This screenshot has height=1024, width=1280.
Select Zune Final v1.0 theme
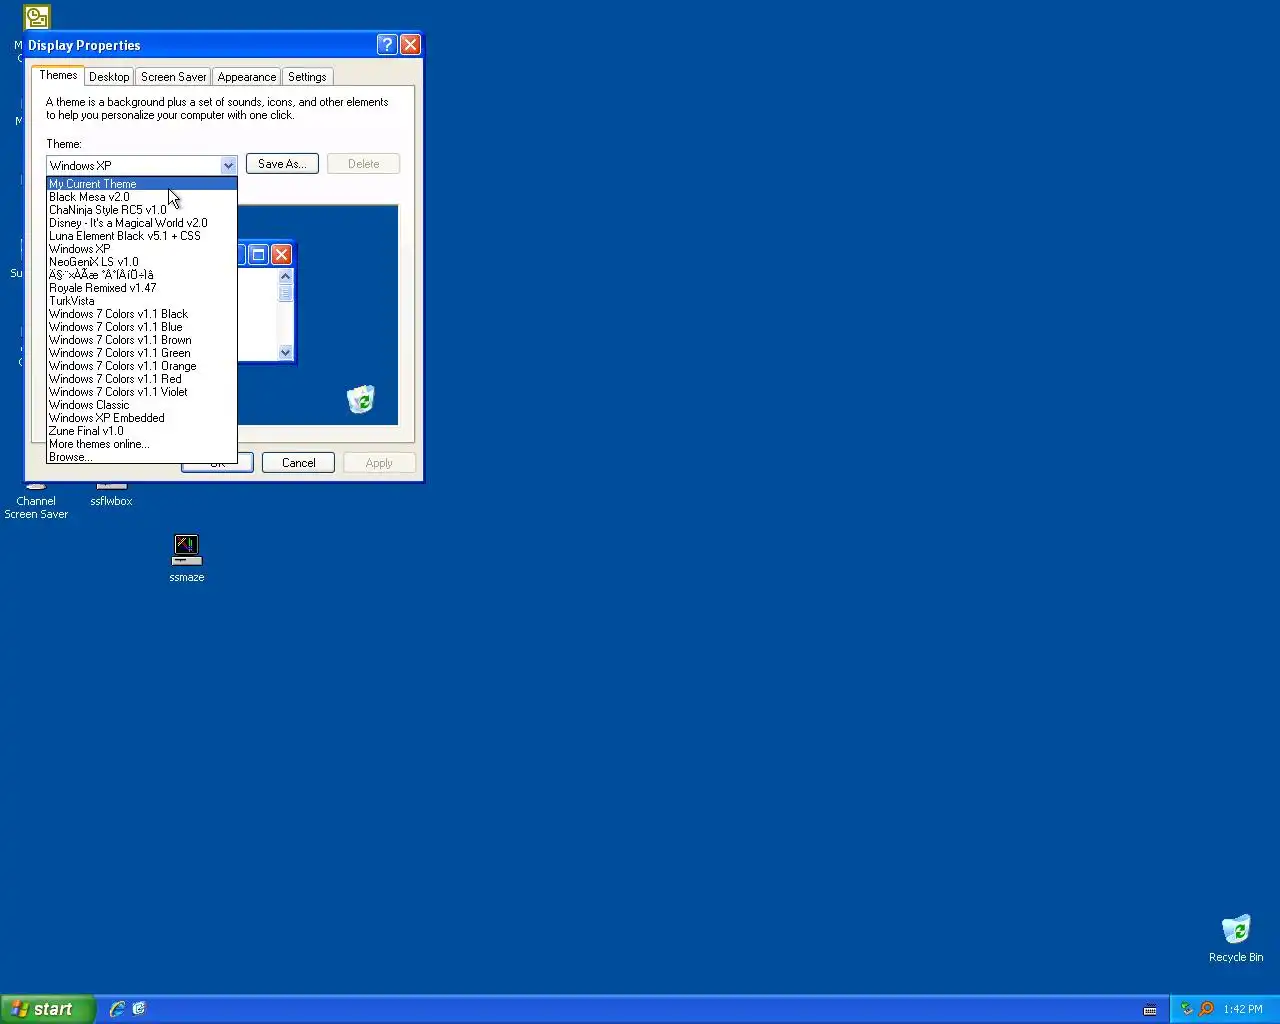click(x=141, y=431)
